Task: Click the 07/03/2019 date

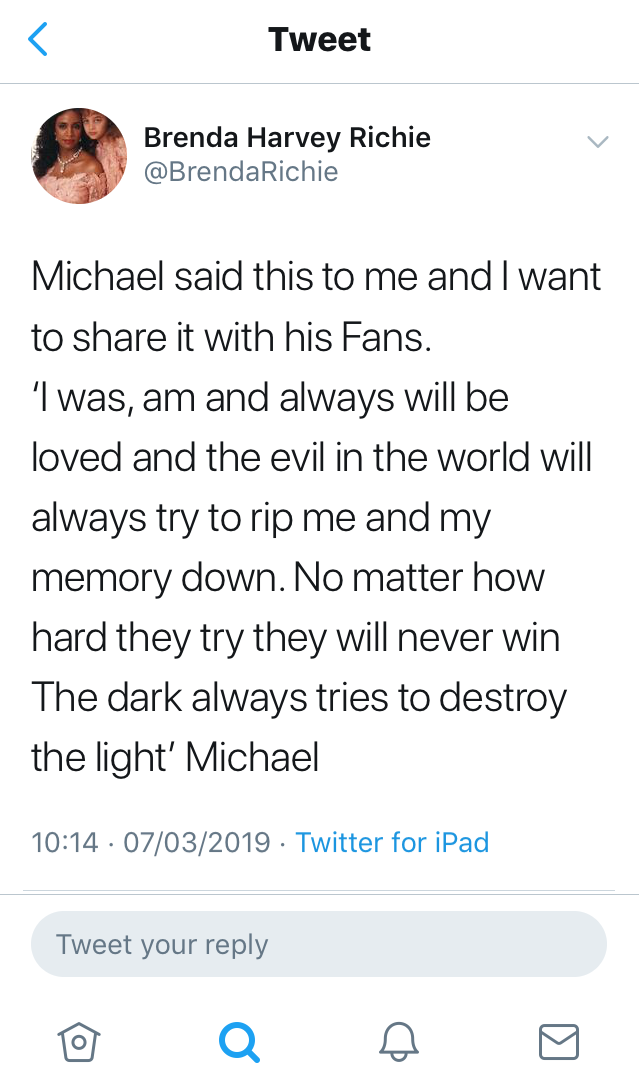Action: pos(196,842)
